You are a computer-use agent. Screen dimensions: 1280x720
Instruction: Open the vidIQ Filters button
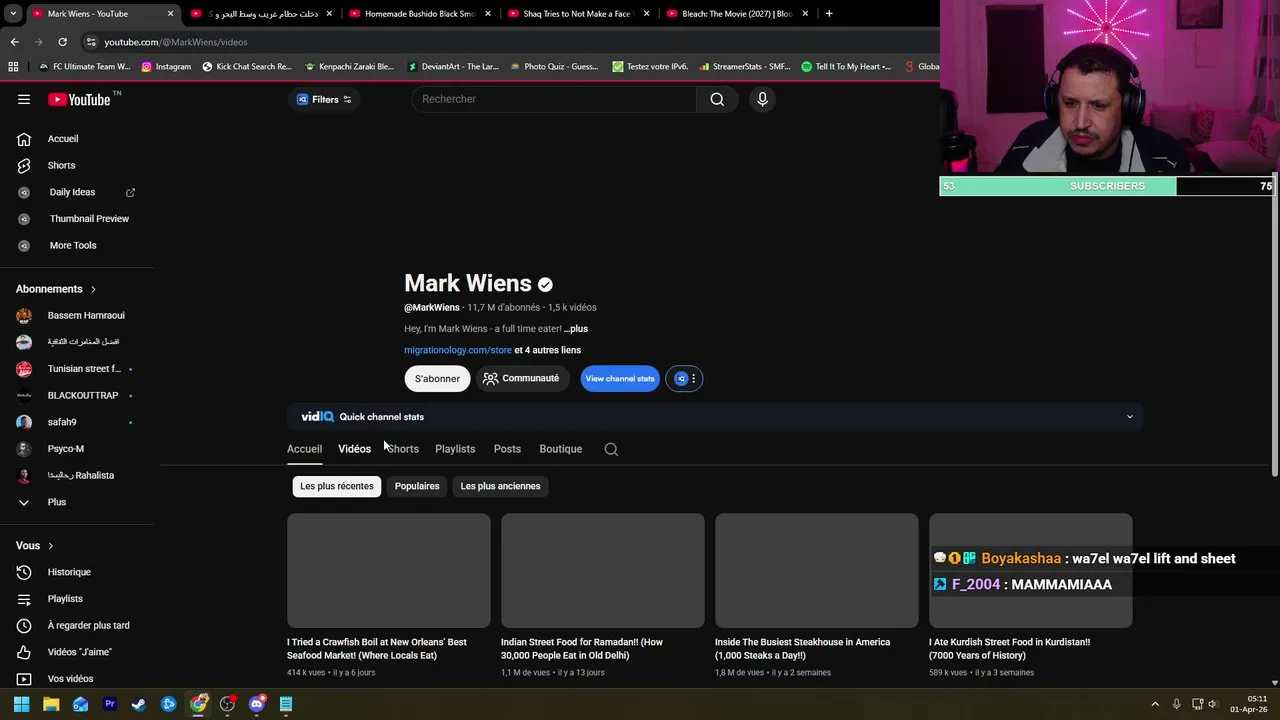[x=324, y=99]
